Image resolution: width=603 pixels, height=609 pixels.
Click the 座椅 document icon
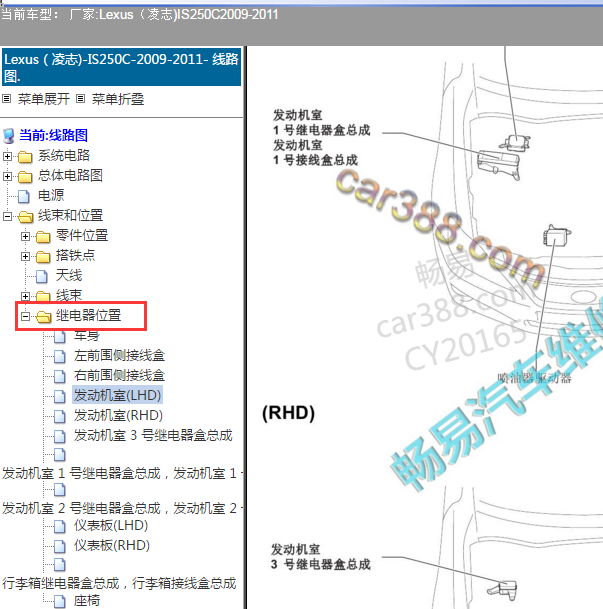pyautogui.click(x=60, y=601)
